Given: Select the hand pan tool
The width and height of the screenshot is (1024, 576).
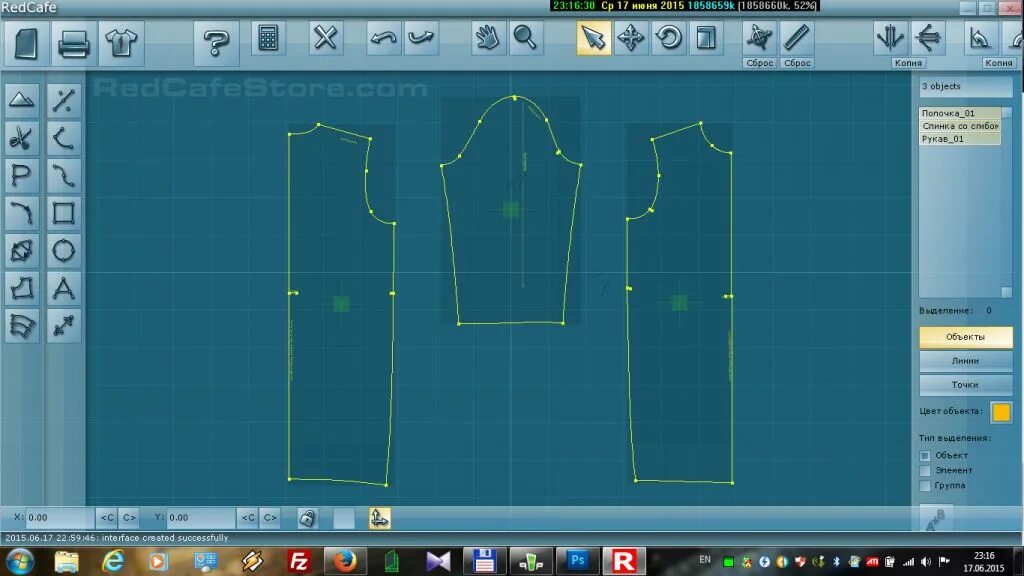Looking at the screenshot, I should coord(487,38).
